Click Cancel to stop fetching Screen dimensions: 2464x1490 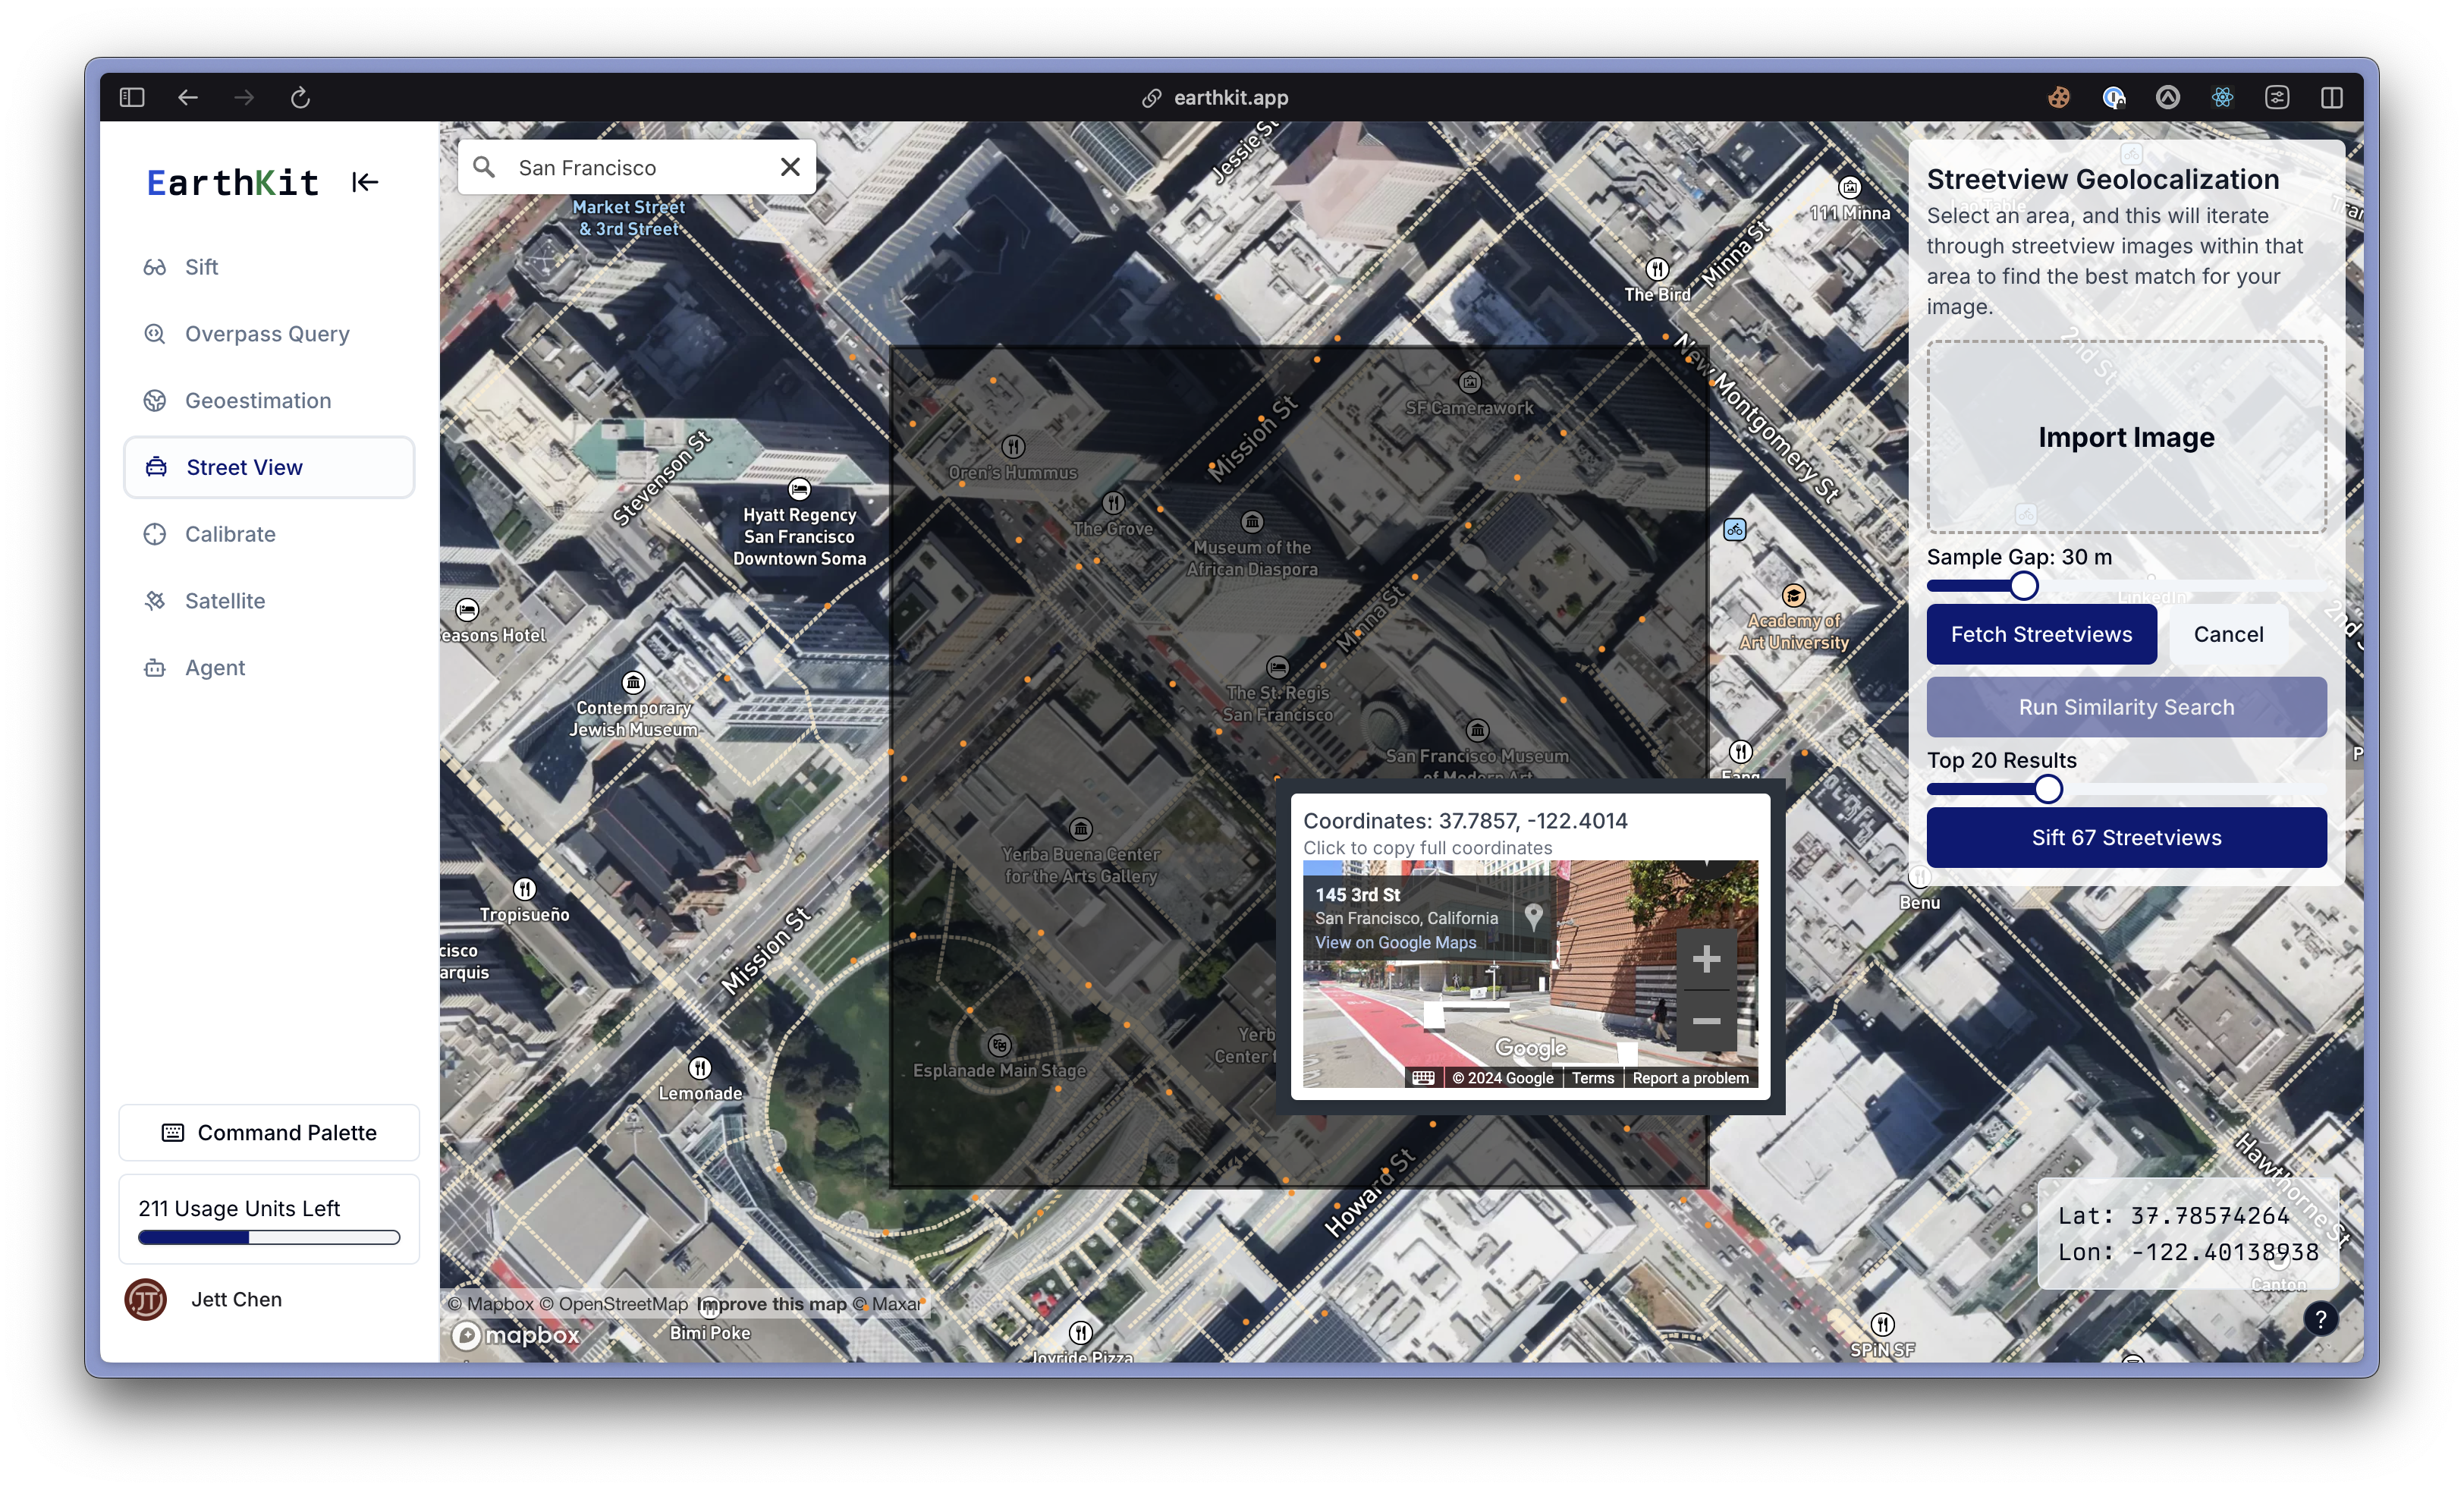tap(2228, 633)
